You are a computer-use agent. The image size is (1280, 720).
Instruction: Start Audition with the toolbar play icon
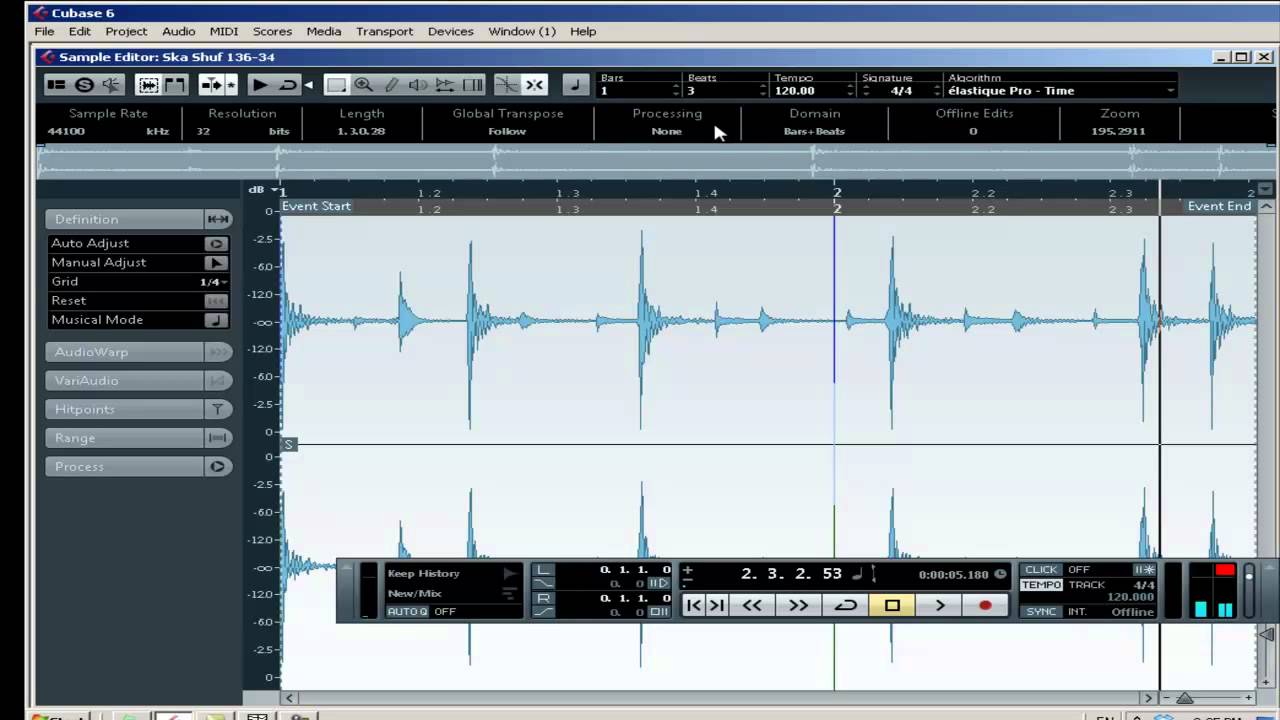tap(259, 86)
